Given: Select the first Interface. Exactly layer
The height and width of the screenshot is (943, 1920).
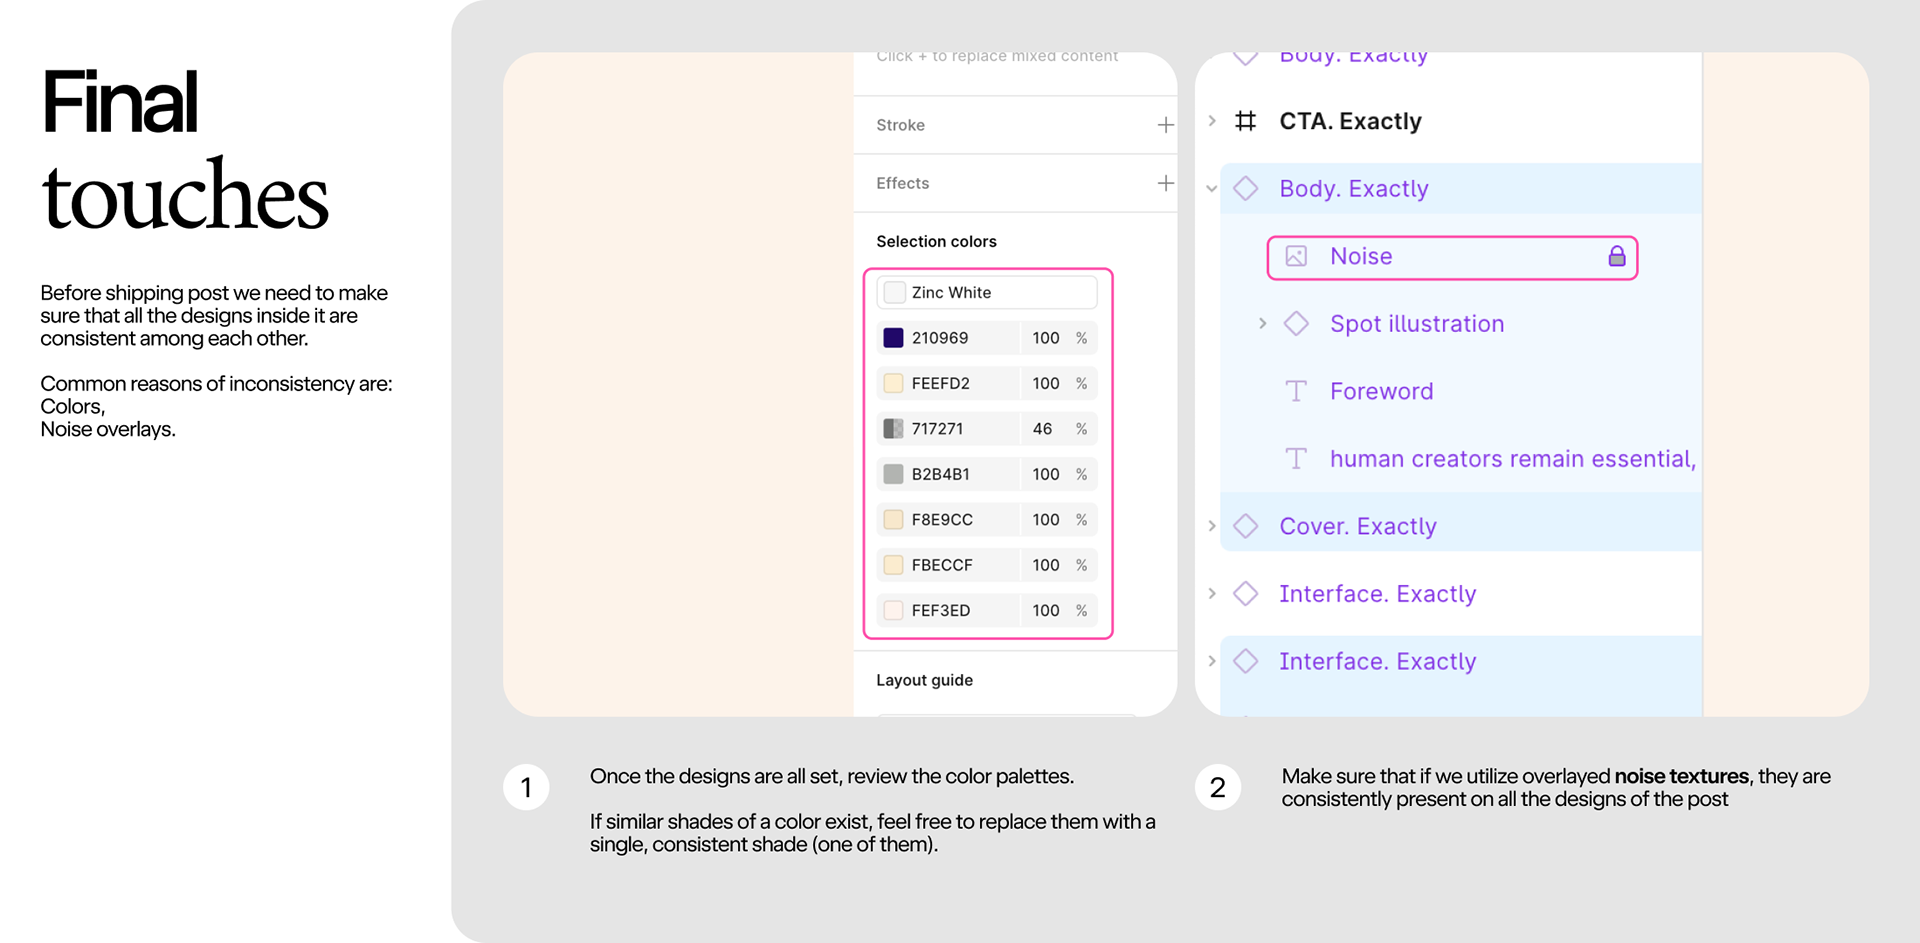Looking at the screenshot, I should point(1377,594).
